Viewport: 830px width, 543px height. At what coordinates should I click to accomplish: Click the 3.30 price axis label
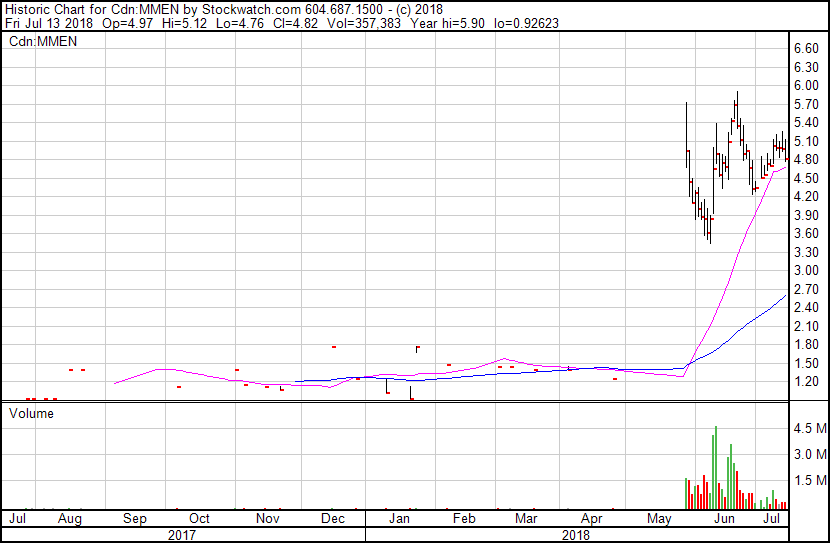[806, 252]
